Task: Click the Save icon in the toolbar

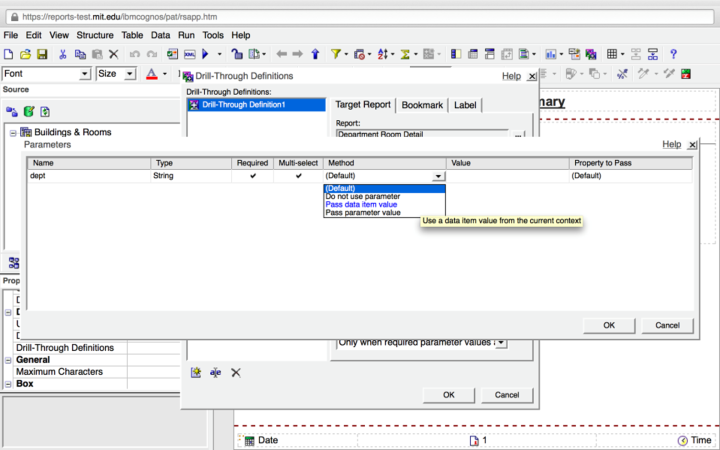Action: pyautogui.click(x=42, y=54)
